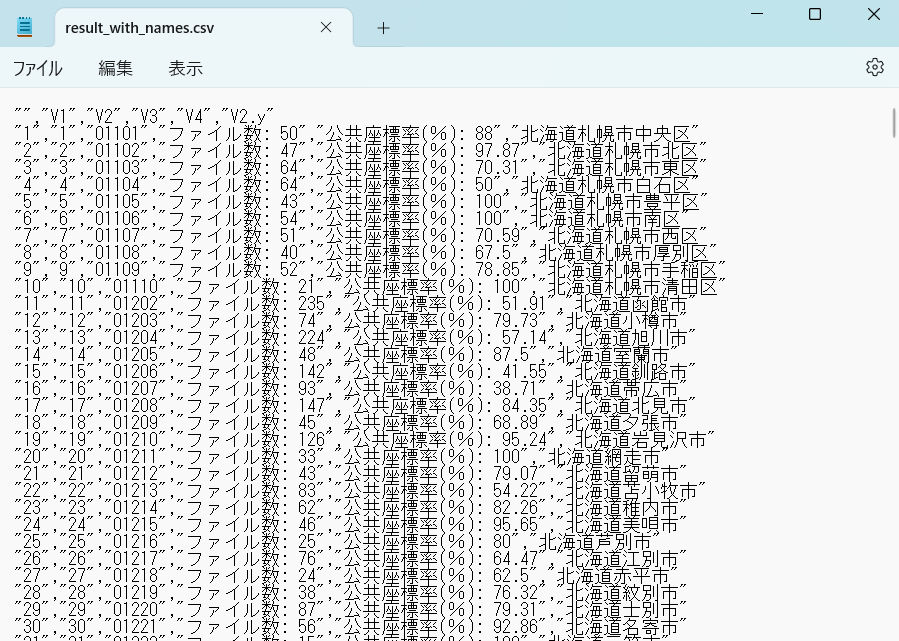Viewport: 899px width, 641px height.
Task: Click the text 北海道札幌市厚別区
Action: click(x=623, y=253)
